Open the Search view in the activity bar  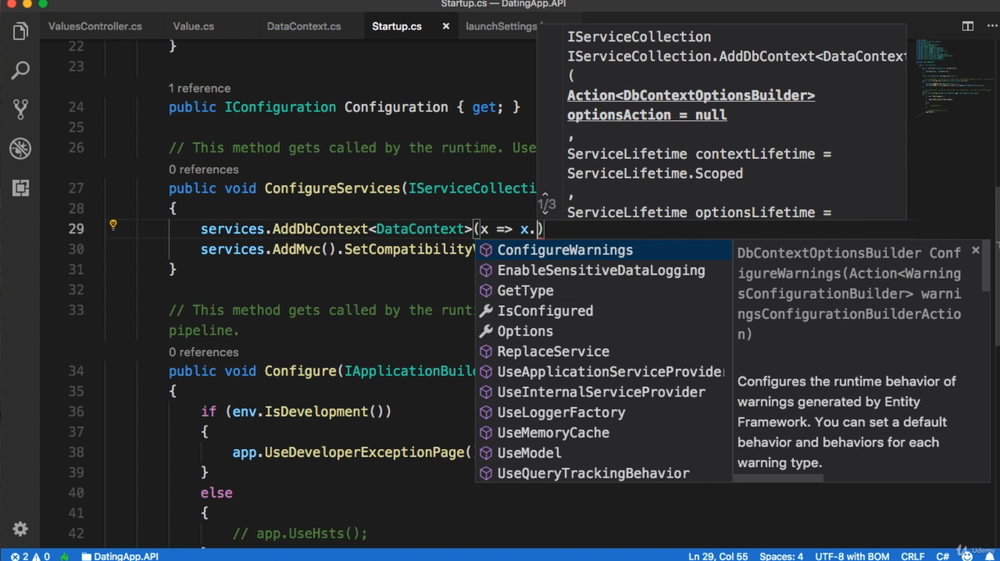click(20, 70)
